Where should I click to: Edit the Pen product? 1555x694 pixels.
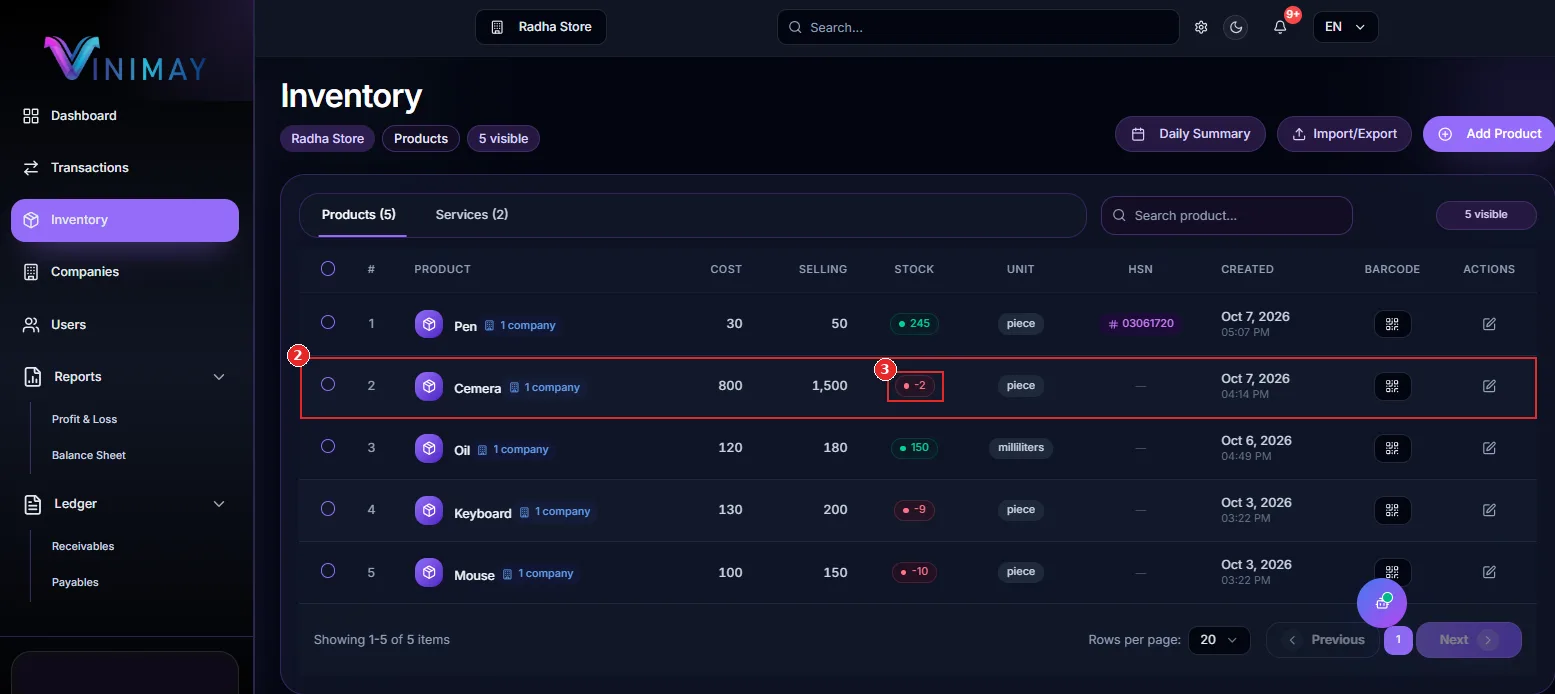coord(1489,324)
